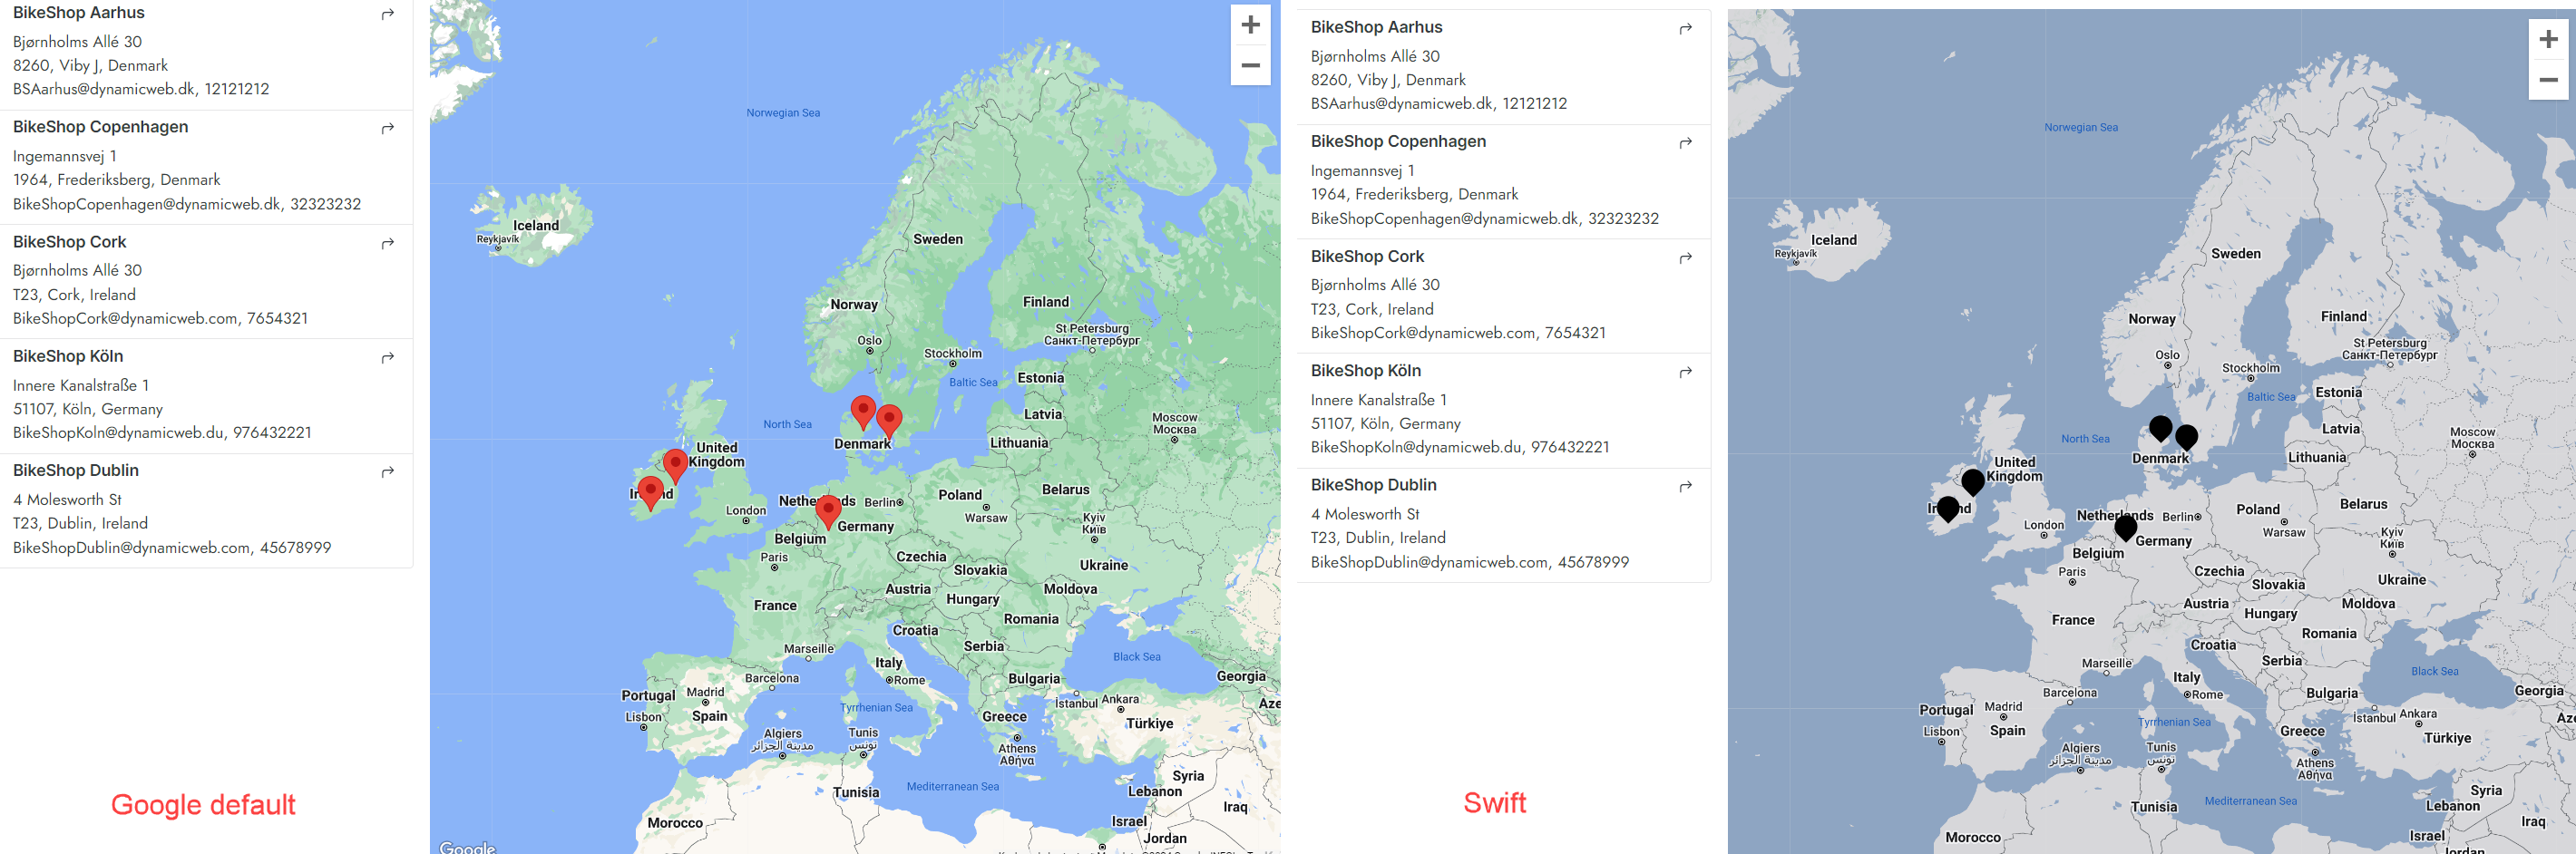Click Italy label on the gray map
This screenshot has height=854, width=2576.
(2186, 678)
